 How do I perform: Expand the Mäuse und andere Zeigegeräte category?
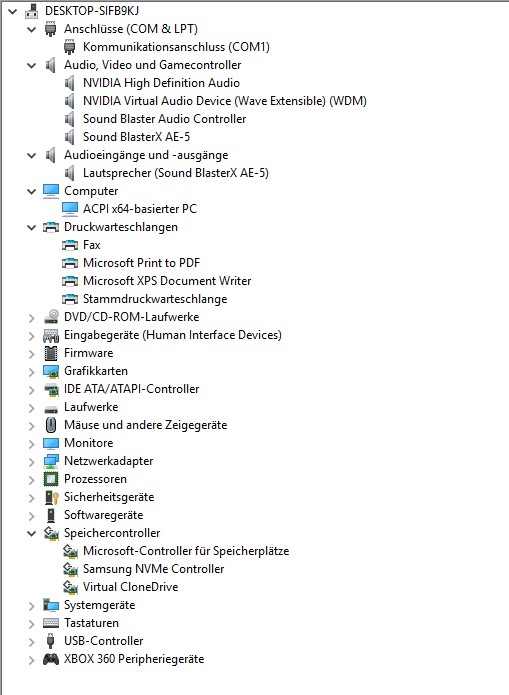(31, 426)
